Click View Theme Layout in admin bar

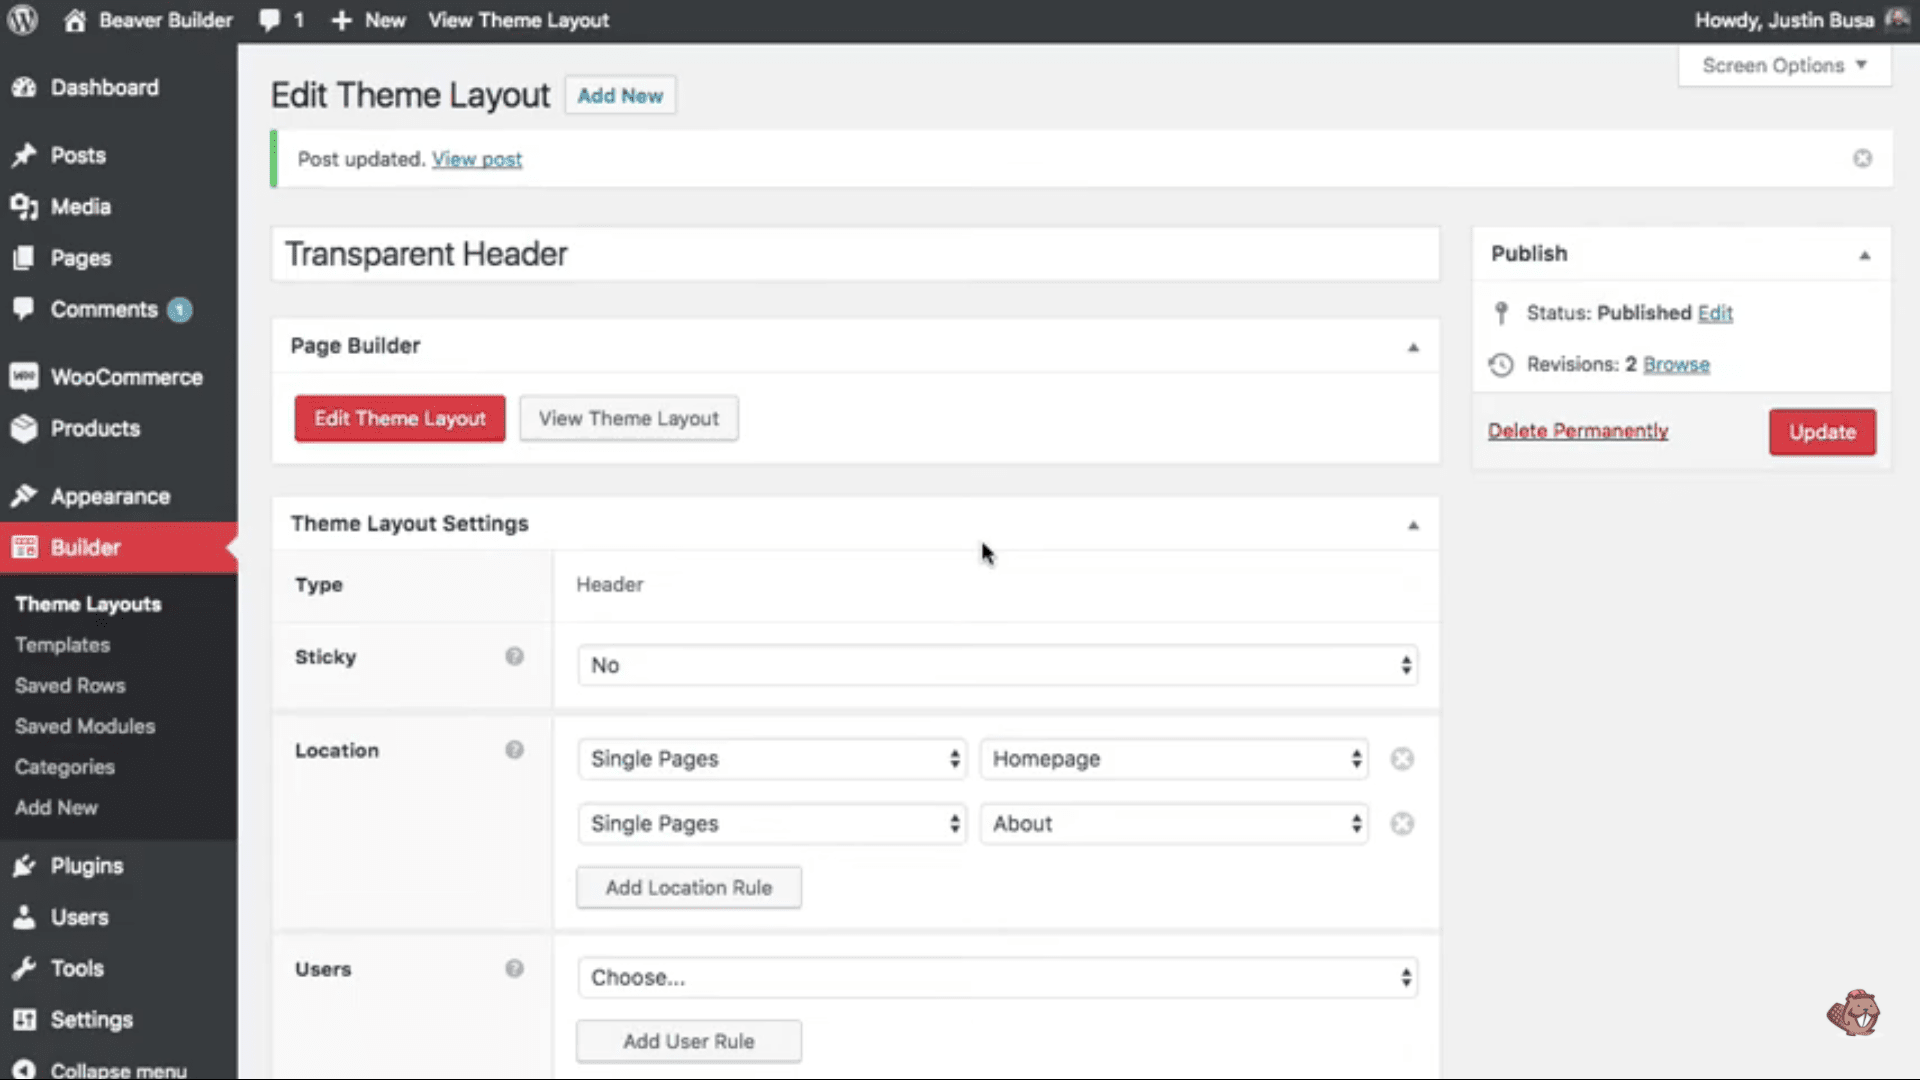tap(518, 20)
